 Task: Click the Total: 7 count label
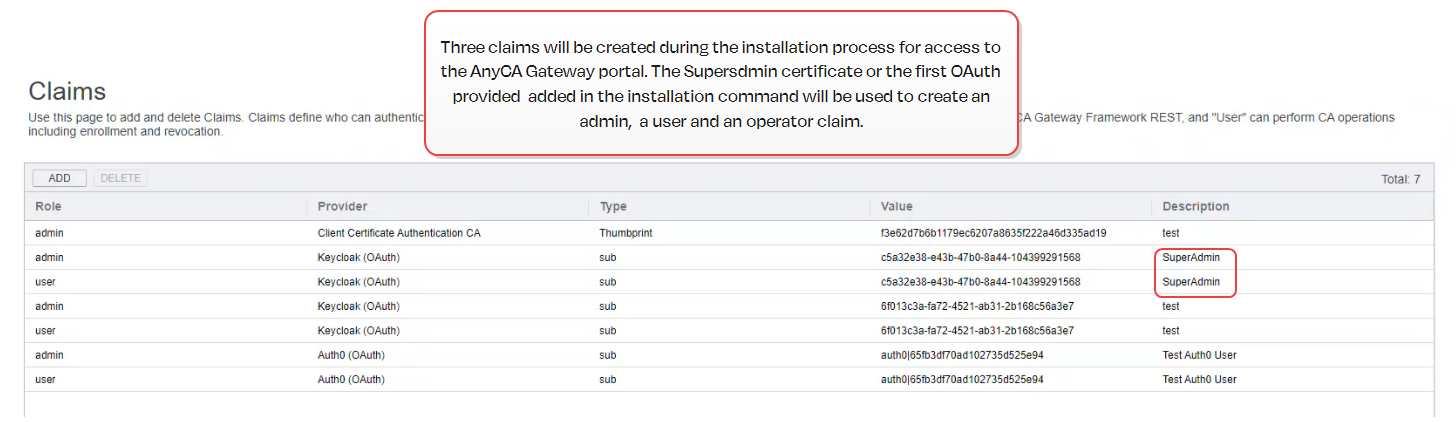(1400, 179)
